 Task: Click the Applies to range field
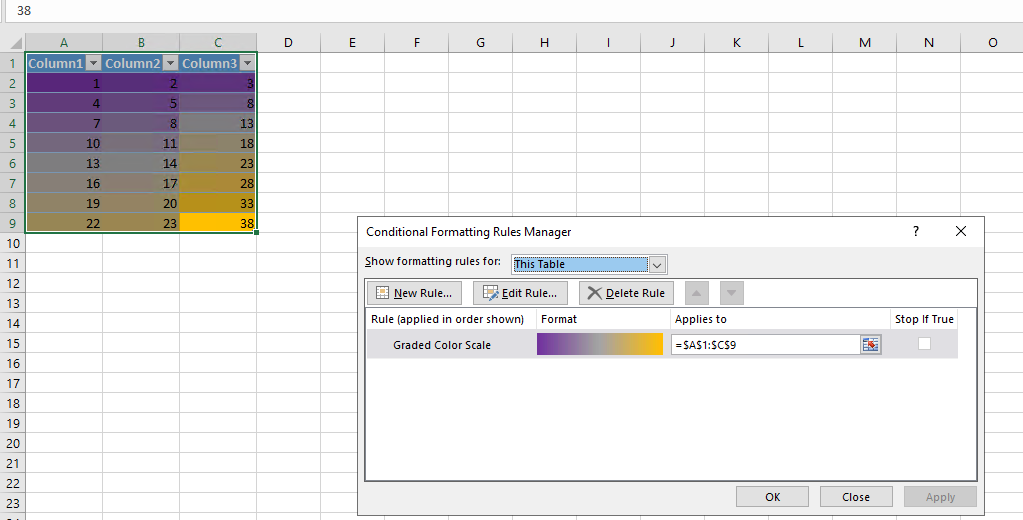(x=766, y=344)
